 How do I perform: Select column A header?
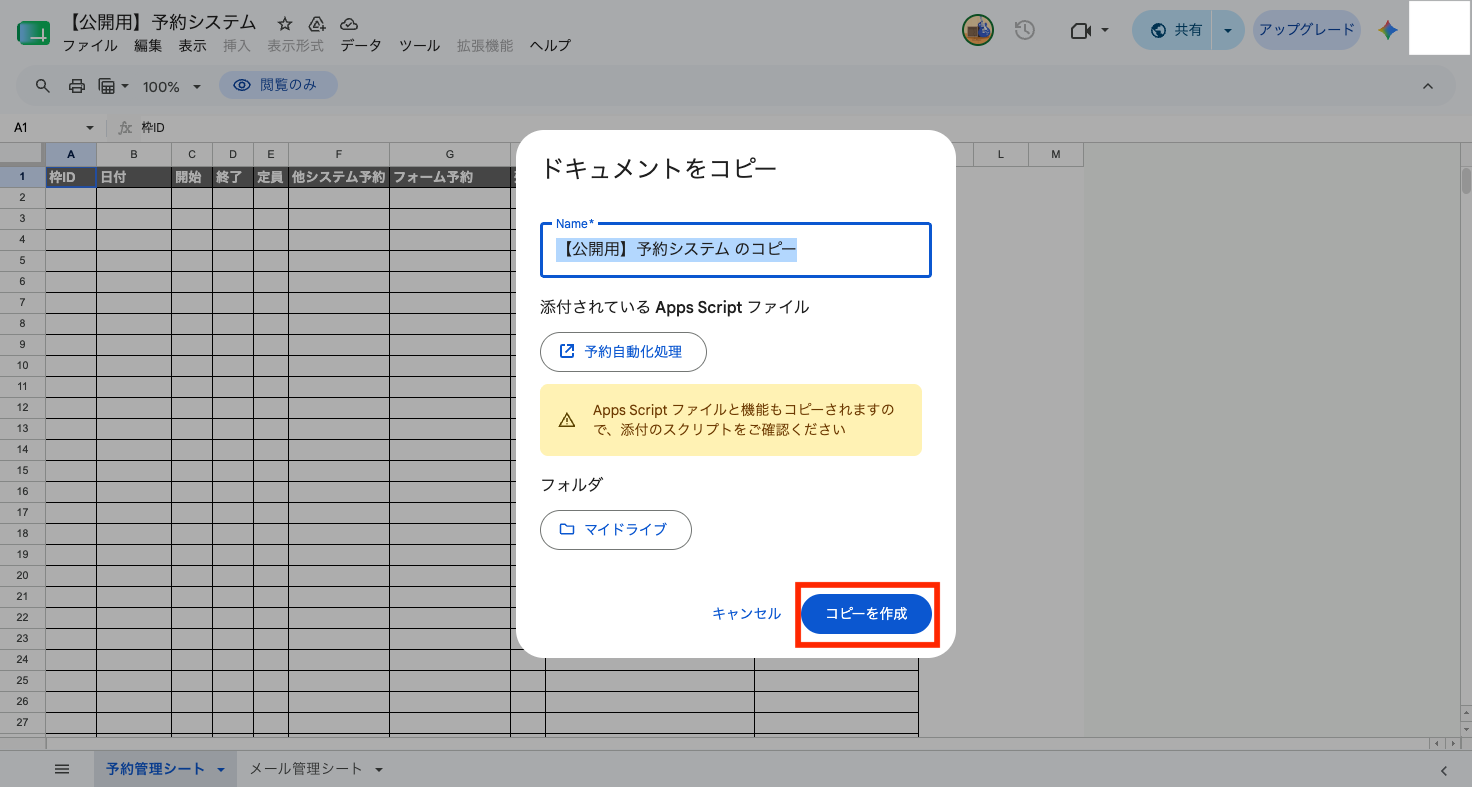click(71, 155)
